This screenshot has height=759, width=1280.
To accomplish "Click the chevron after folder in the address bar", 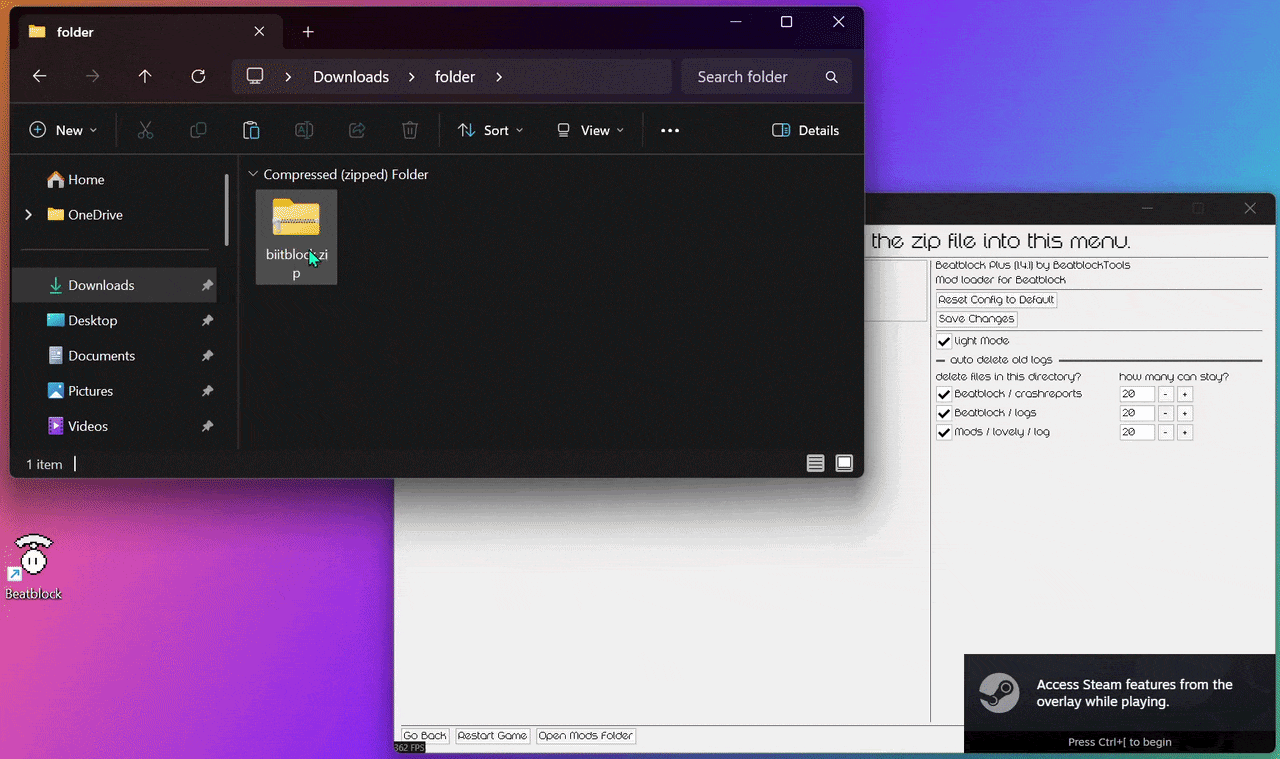I will coord(499,77).
